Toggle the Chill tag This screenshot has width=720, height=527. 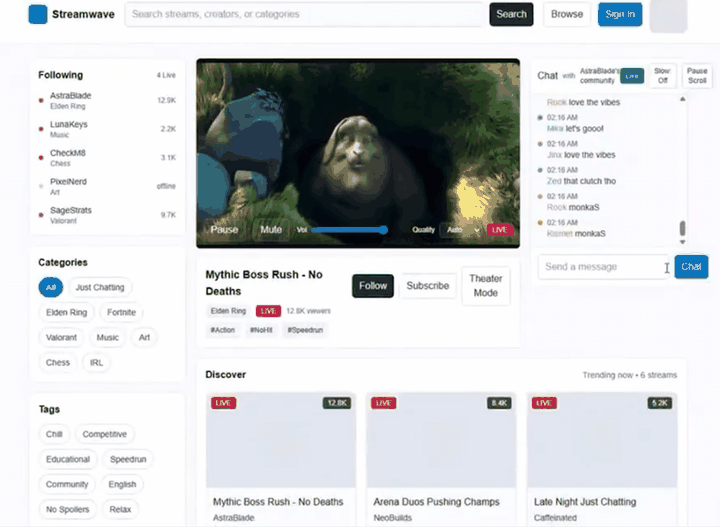(x=54, y=434)
